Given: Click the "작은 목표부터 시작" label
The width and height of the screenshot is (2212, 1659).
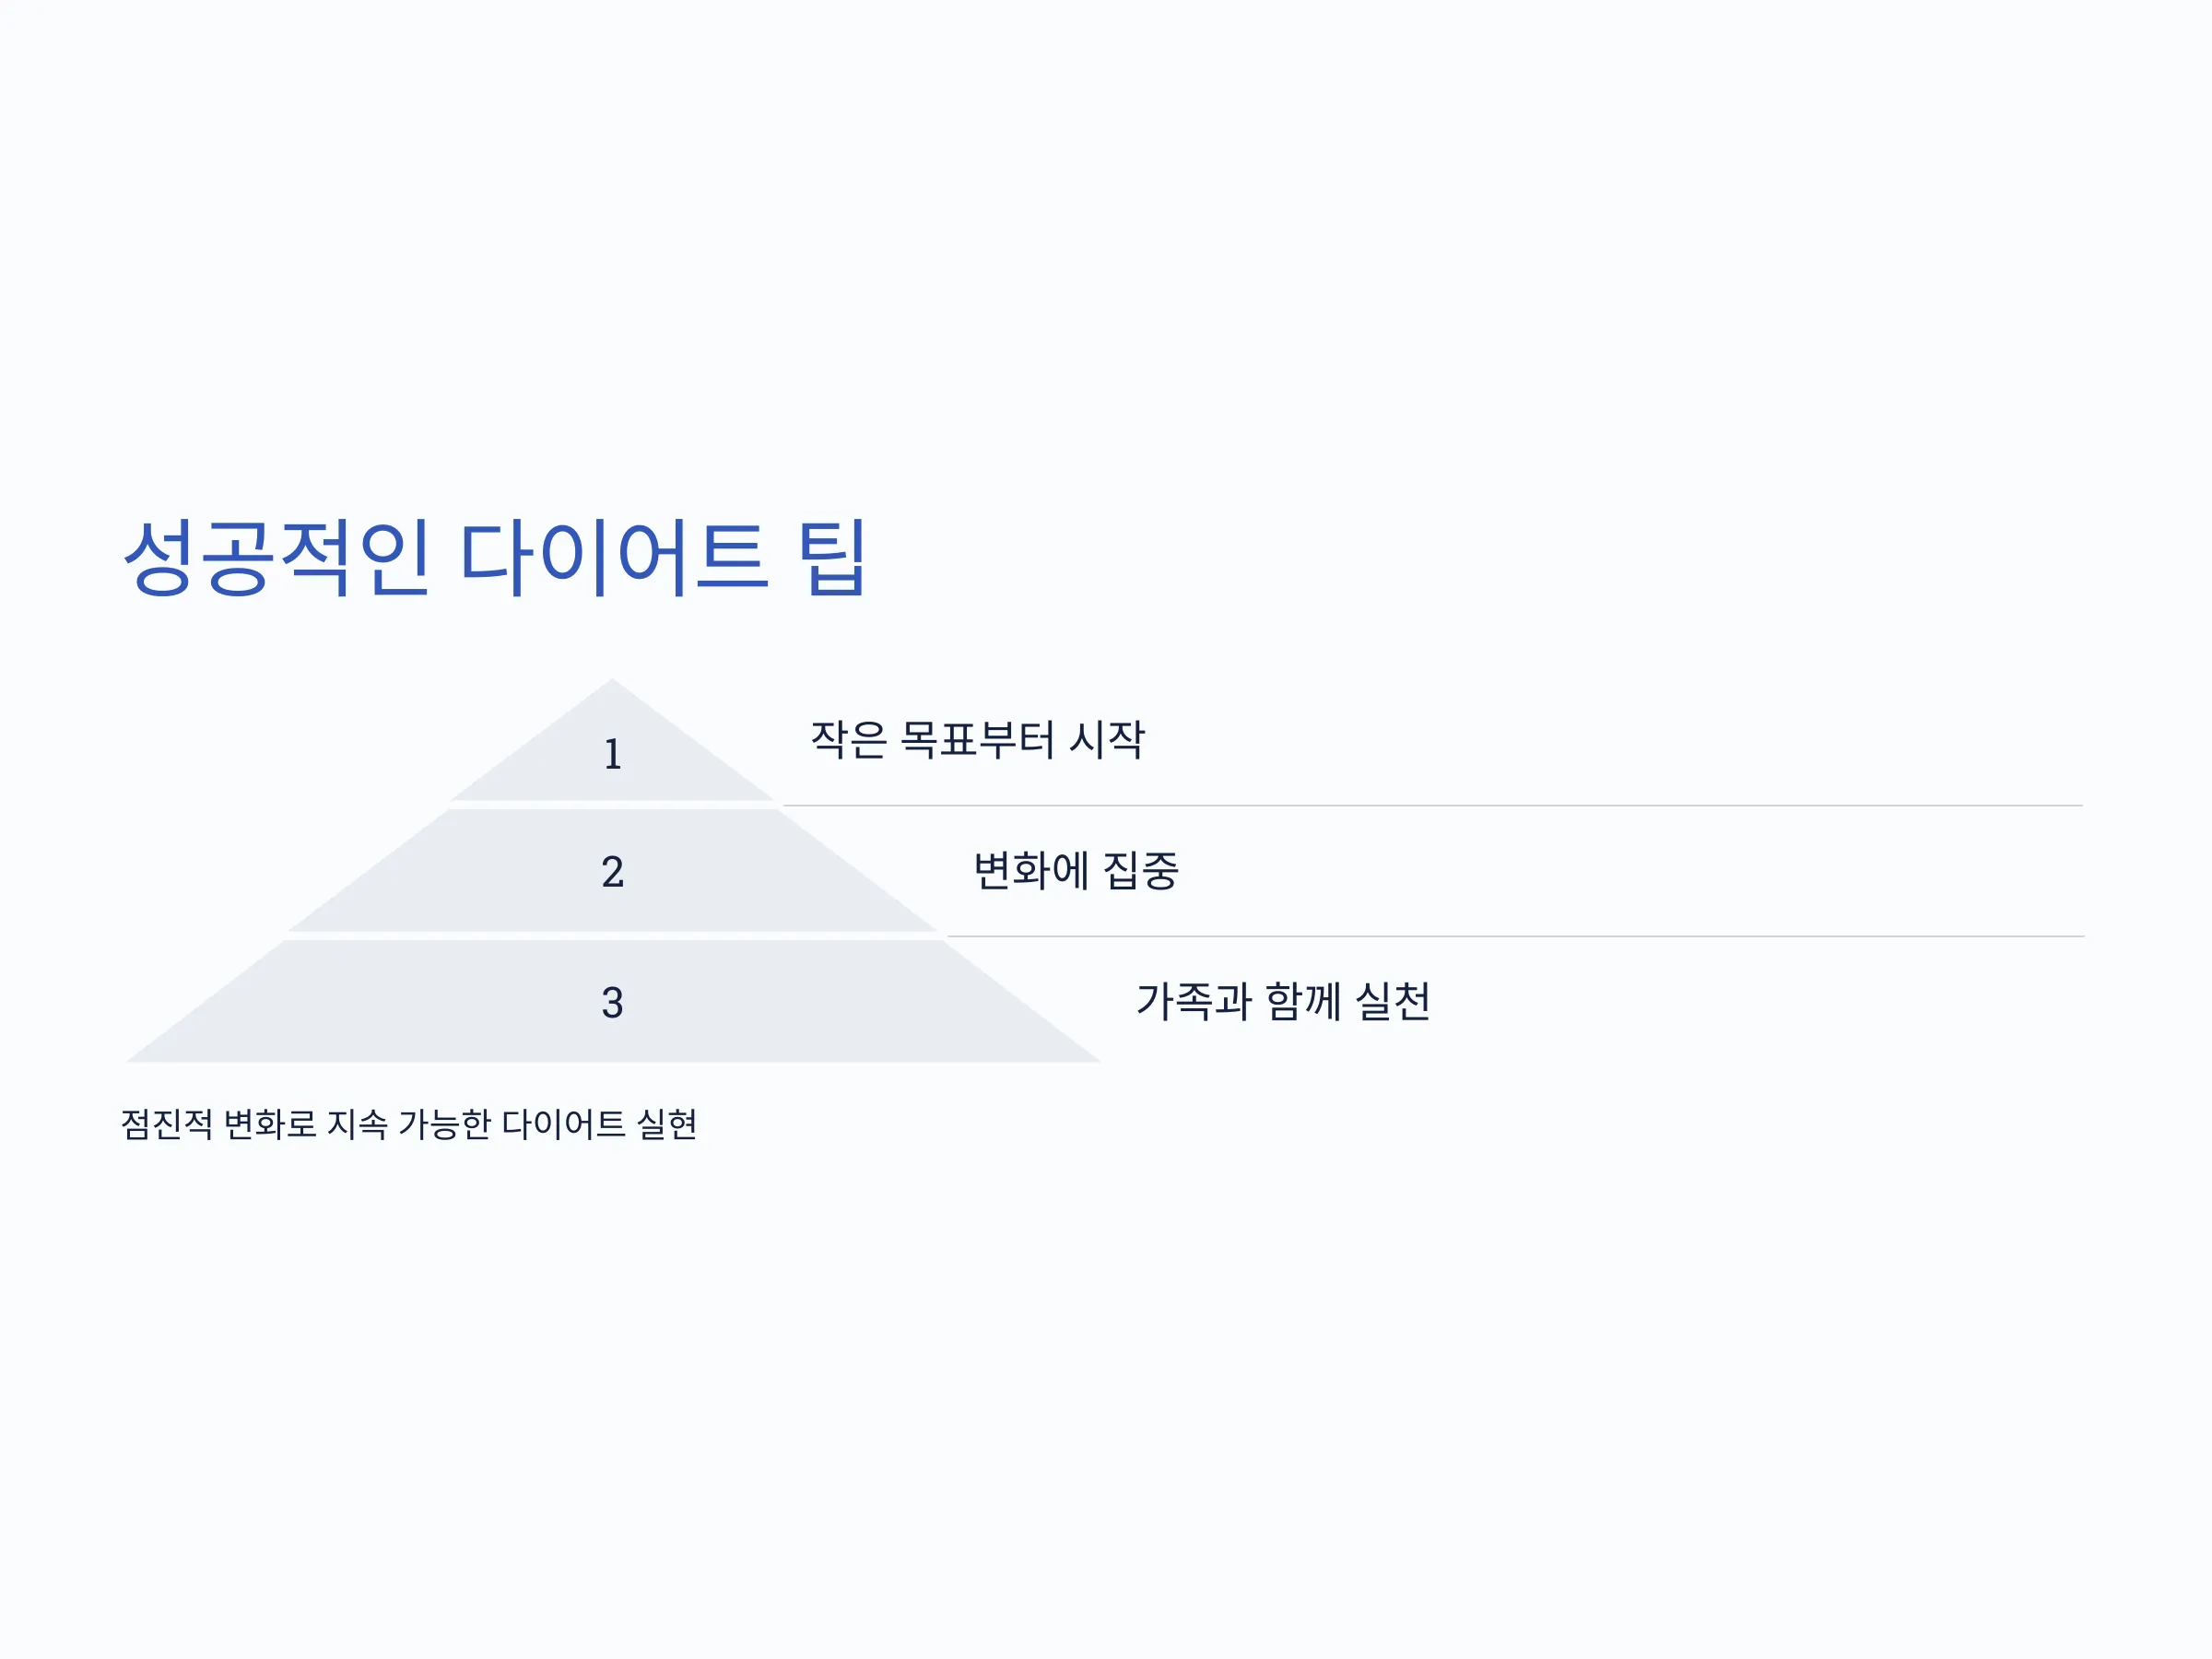Looking at the screenshot, I should coord(977,740).
